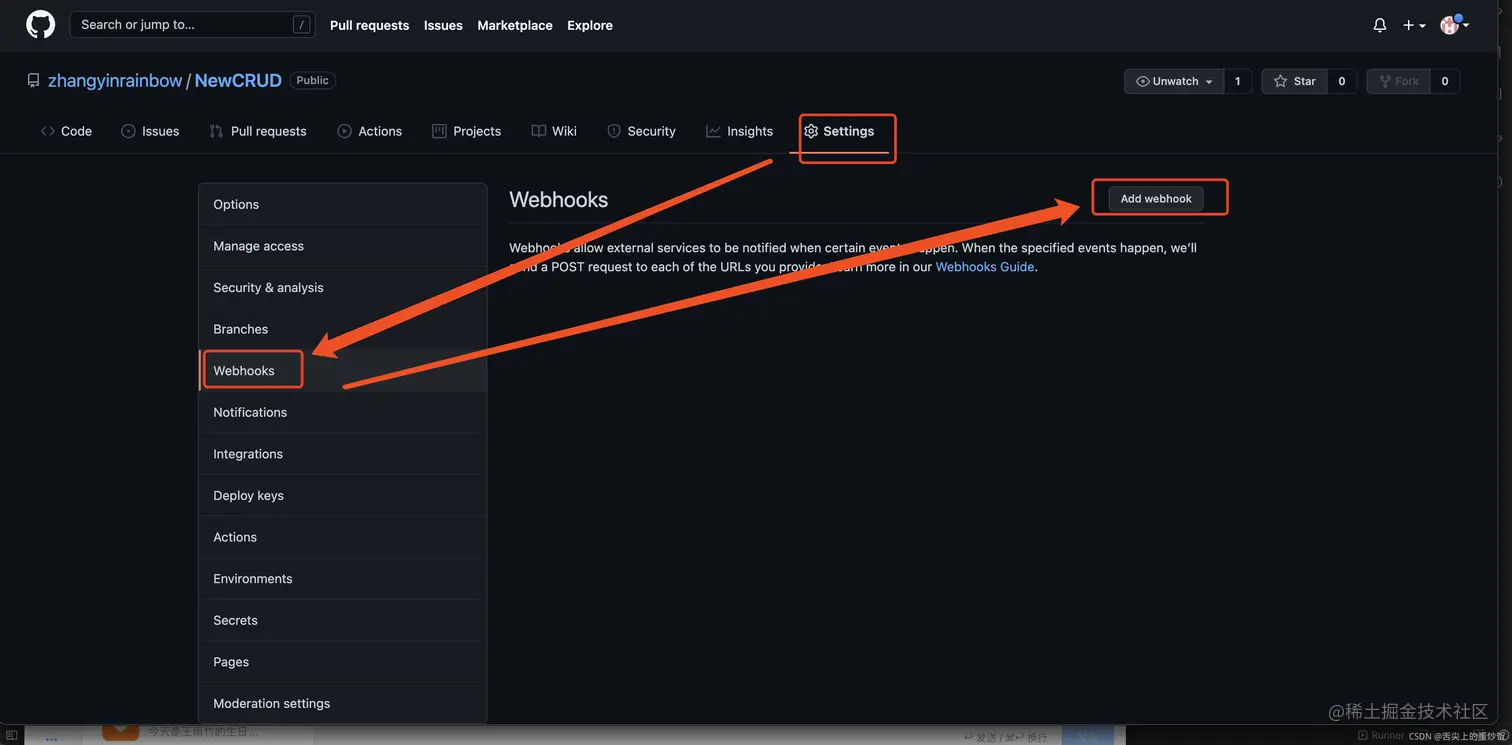Click the Star button label

click(x=1304, y=81)
